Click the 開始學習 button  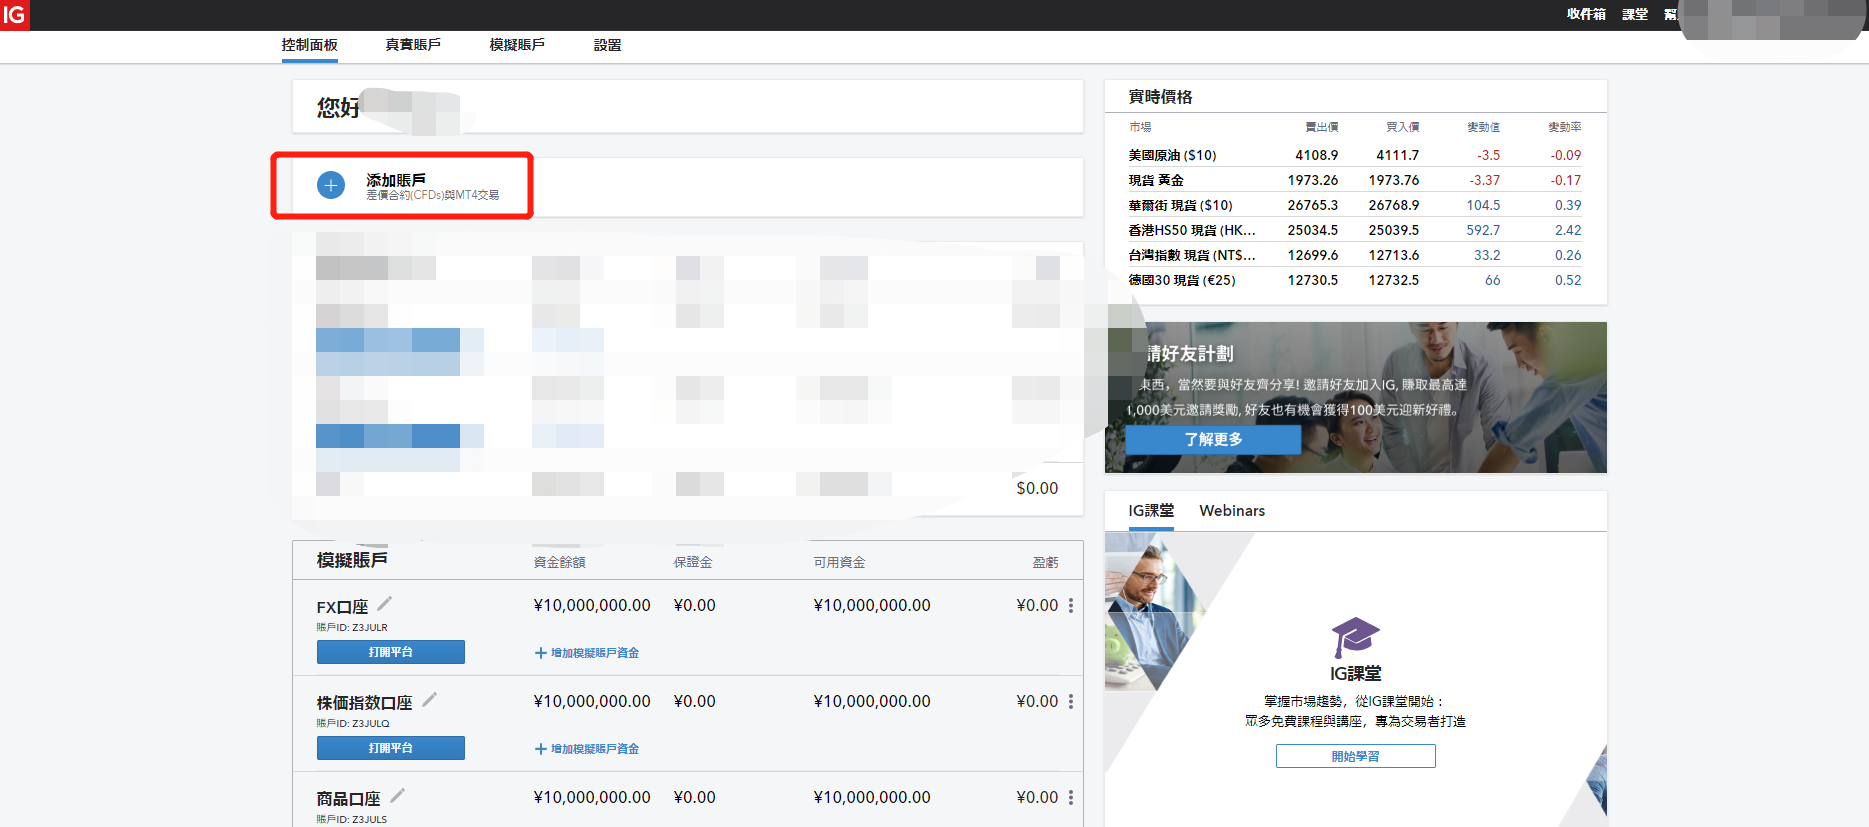(1355, 756)
